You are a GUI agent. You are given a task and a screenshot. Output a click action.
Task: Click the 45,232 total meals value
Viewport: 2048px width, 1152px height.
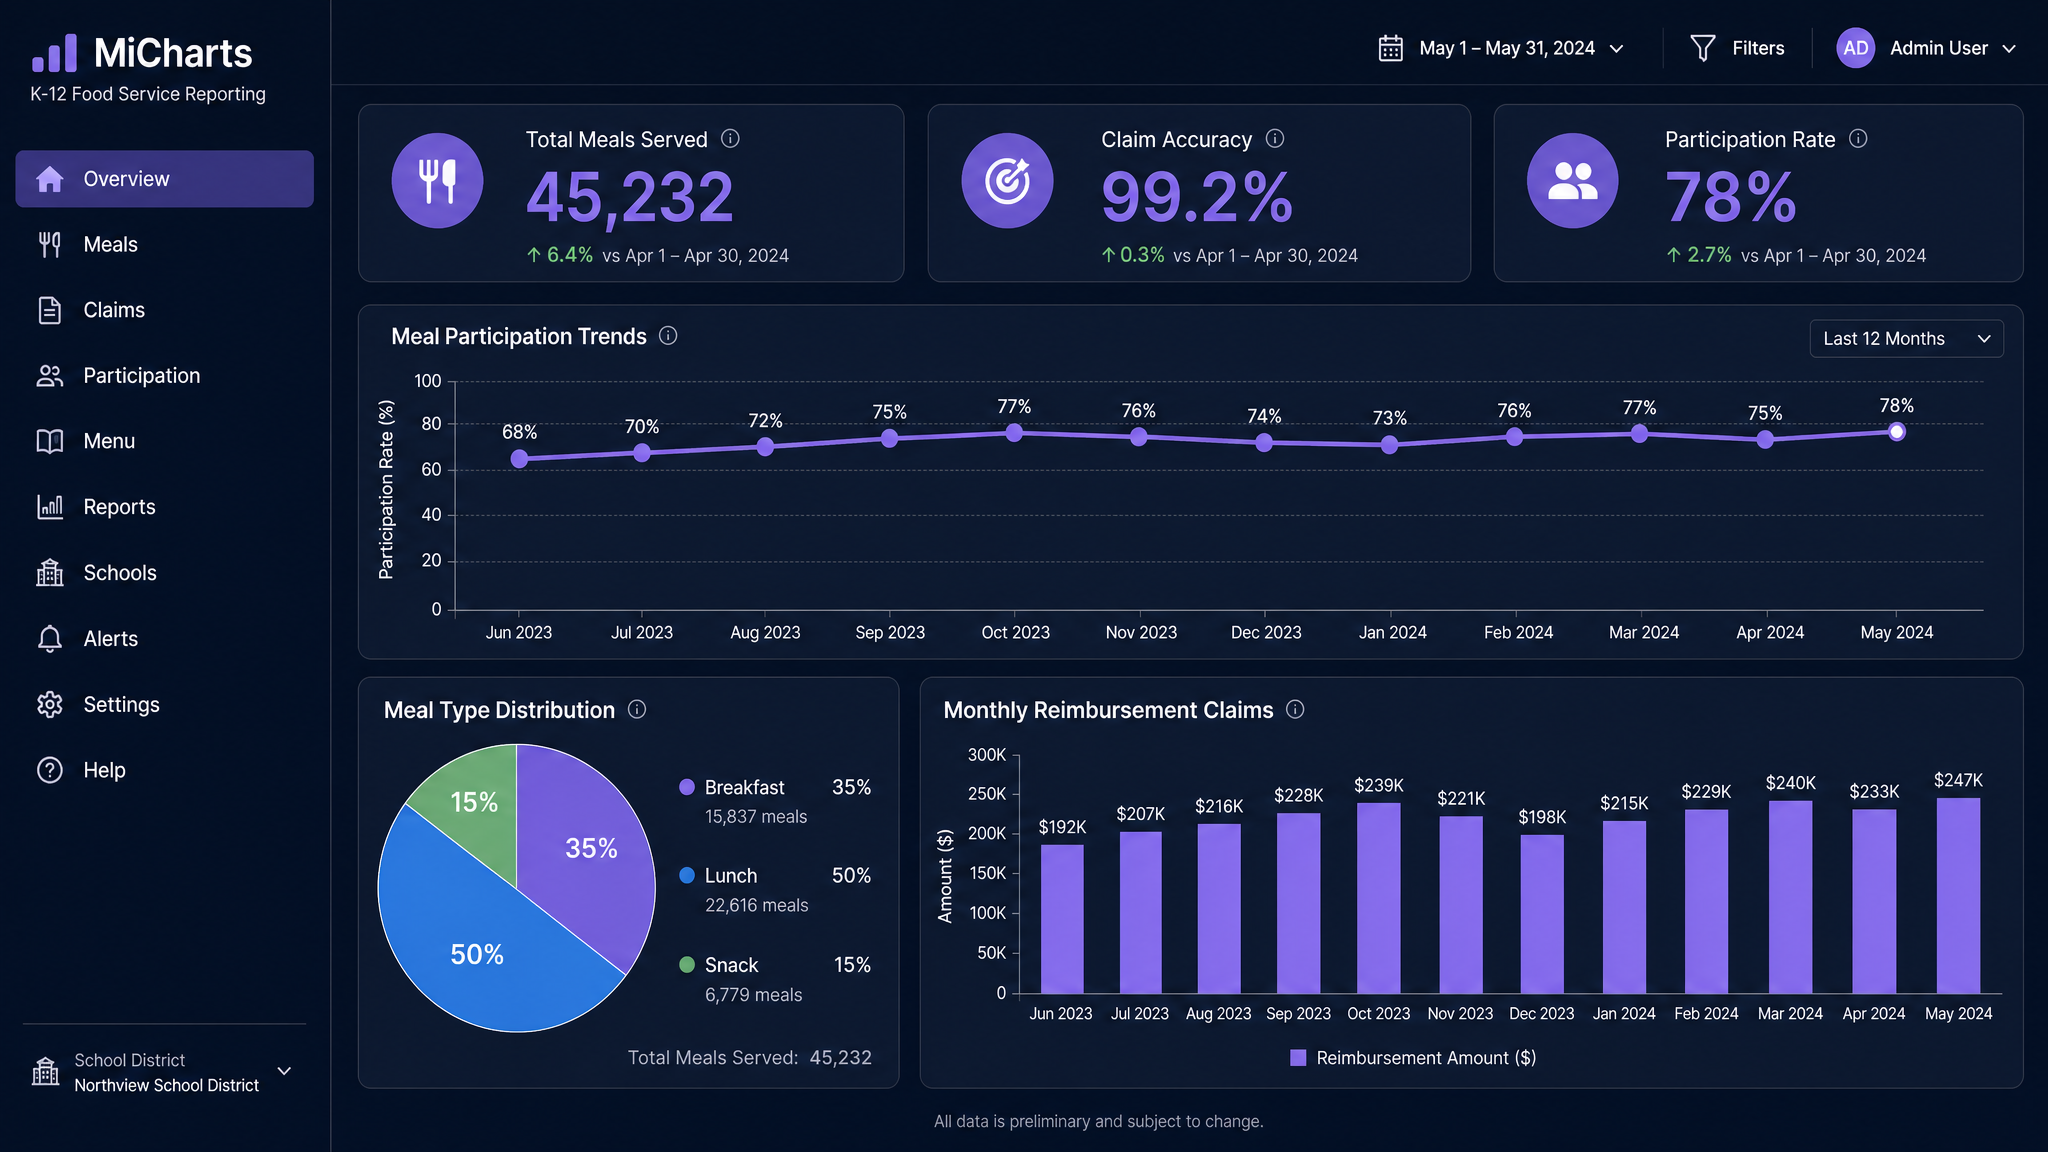(x=630, y=197)
